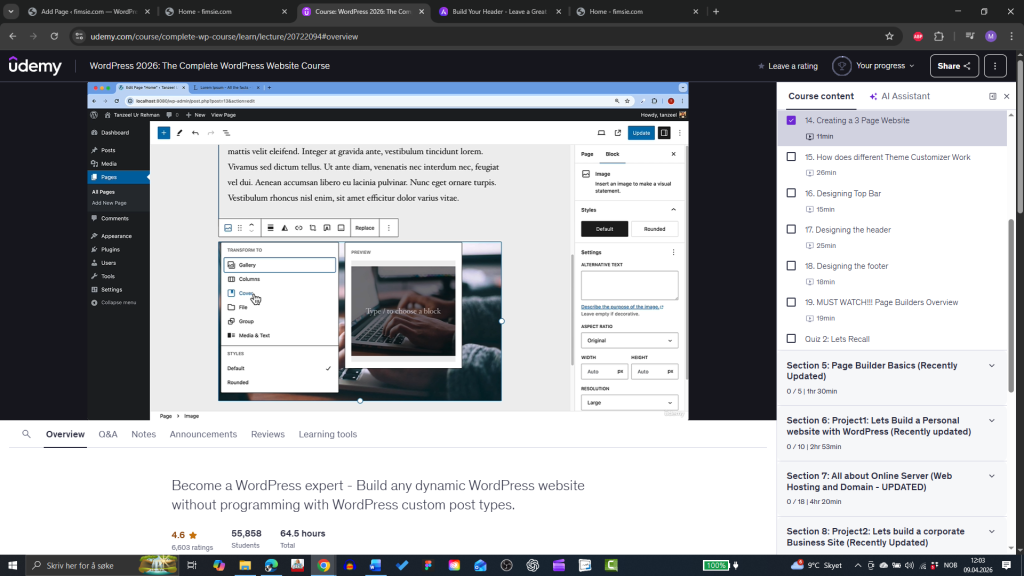
Task: Click the search icon beside Overview tab
Action: coord(27,435)
